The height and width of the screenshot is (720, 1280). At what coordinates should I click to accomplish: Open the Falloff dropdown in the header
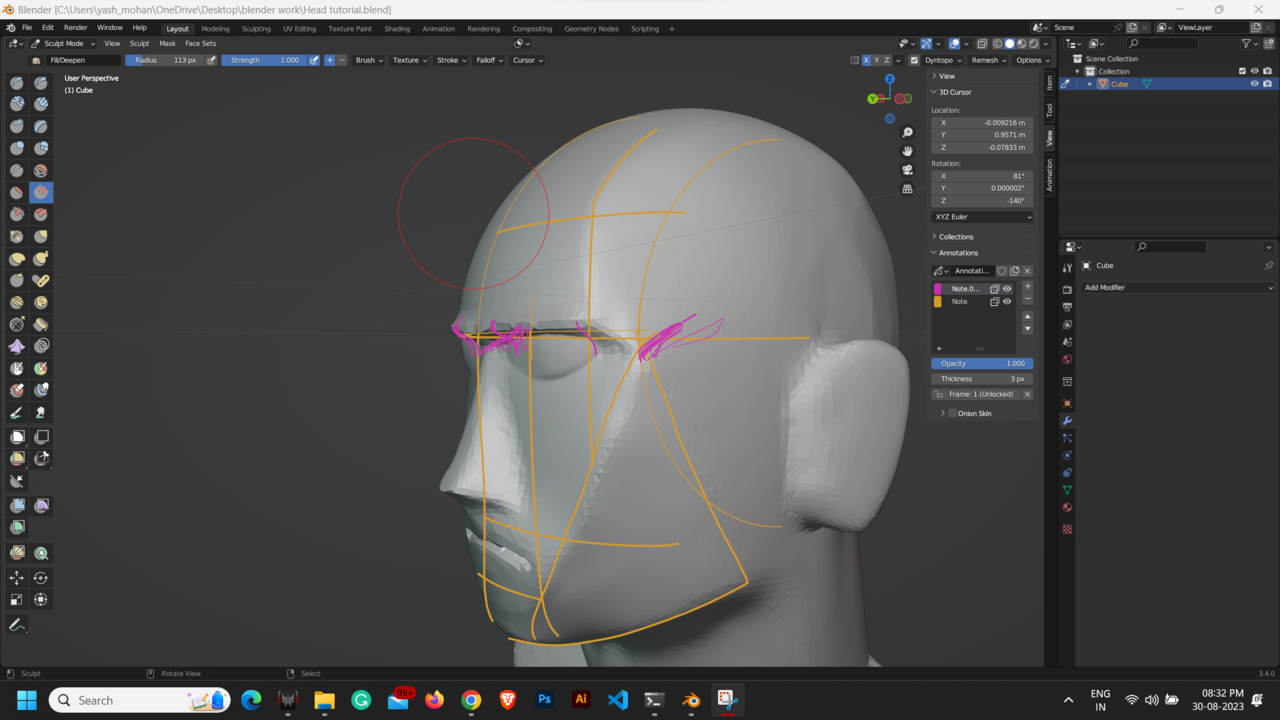(489, 60)
